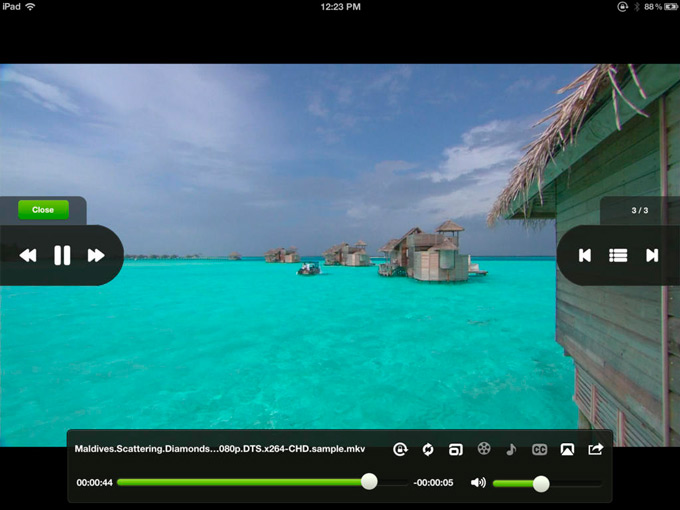The image size is (680, 510).
Task: Open the AirPlay output icon
Action: point(567,449)
